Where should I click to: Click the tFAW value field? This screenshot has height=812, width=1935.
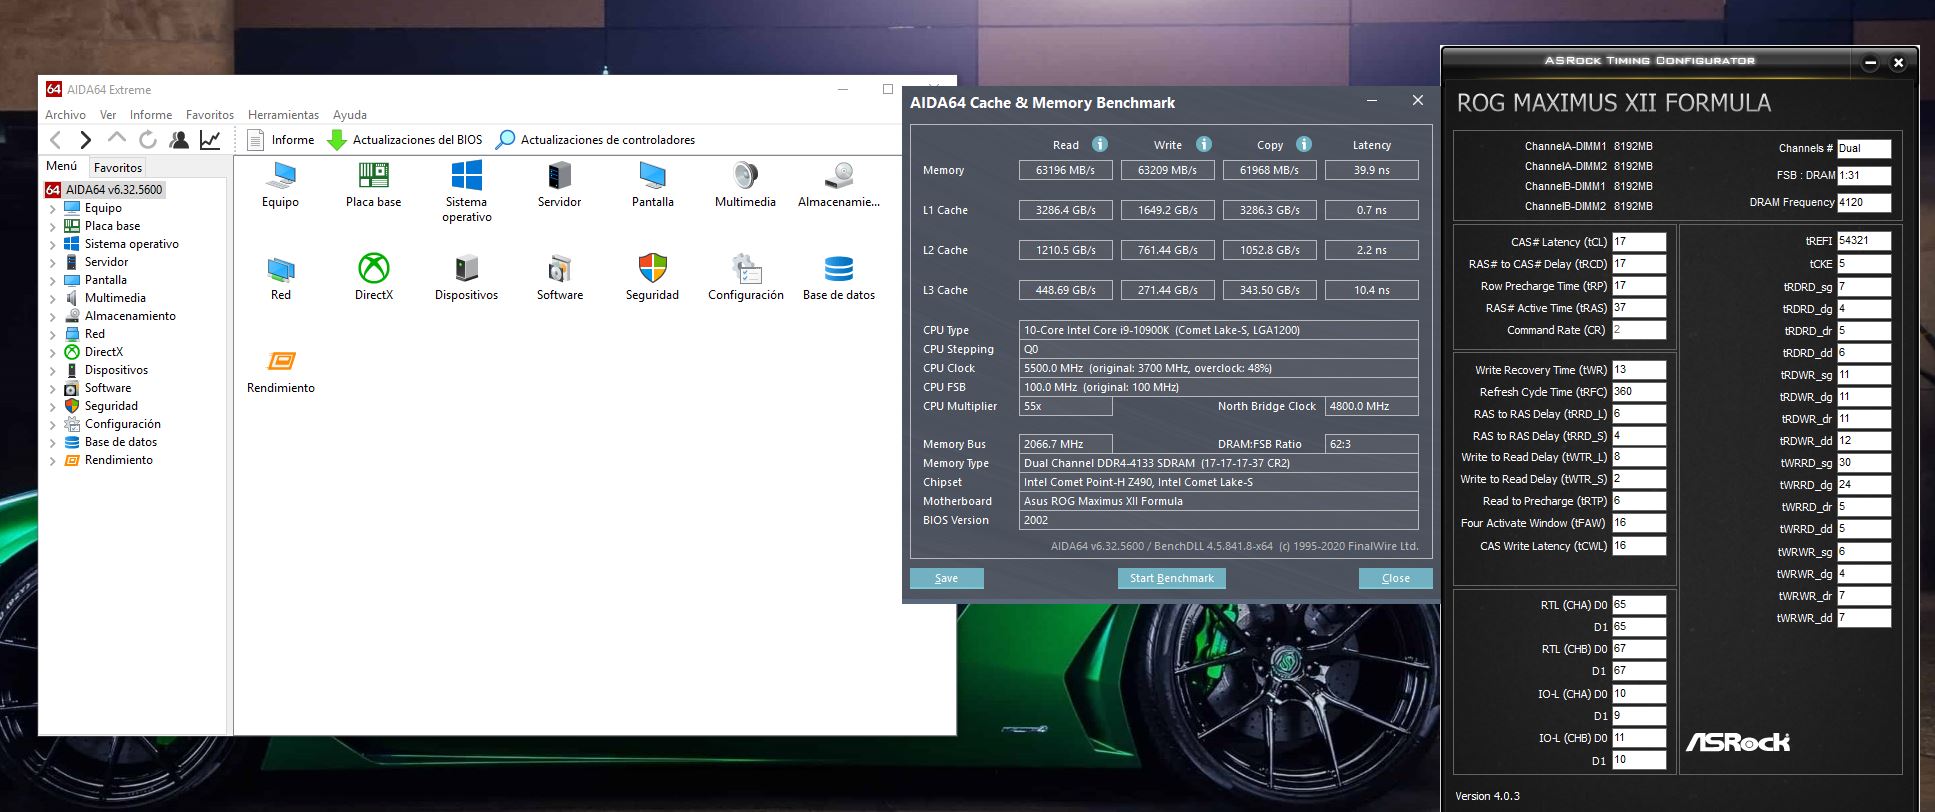click(x=1639, y=523)
